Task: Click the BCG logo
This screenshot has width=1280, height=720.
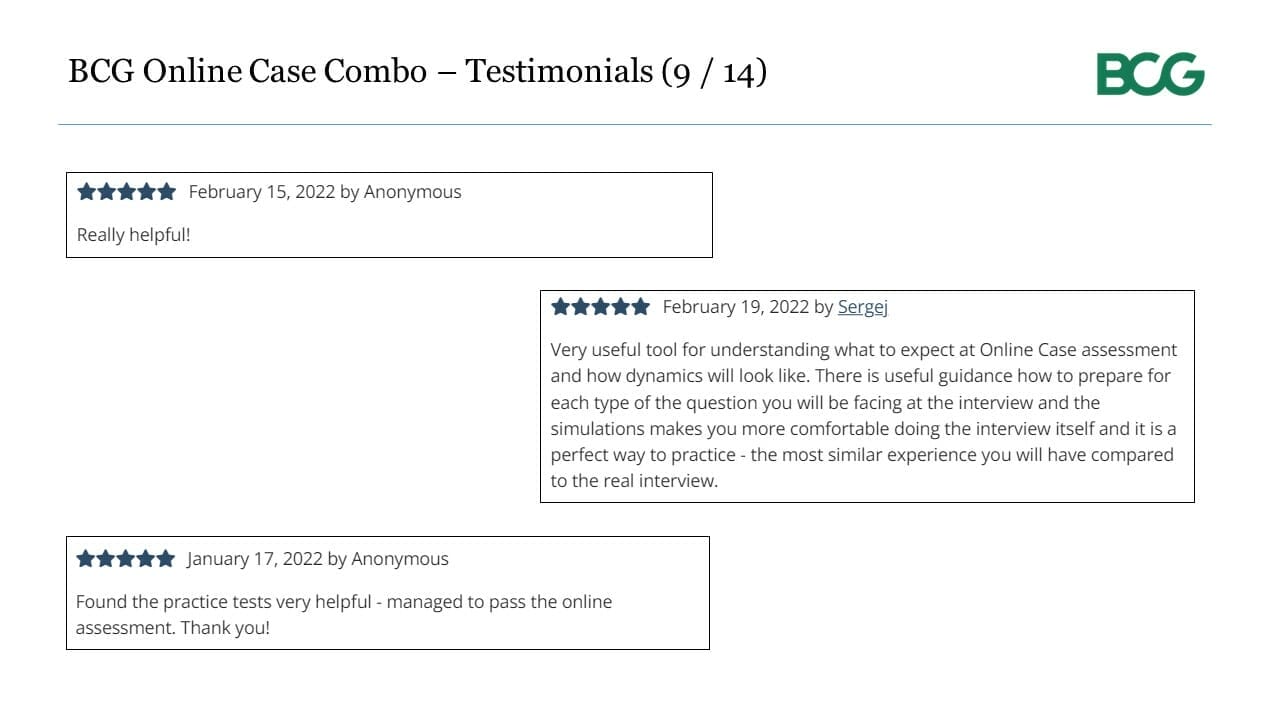Action: coord(1150,74)
